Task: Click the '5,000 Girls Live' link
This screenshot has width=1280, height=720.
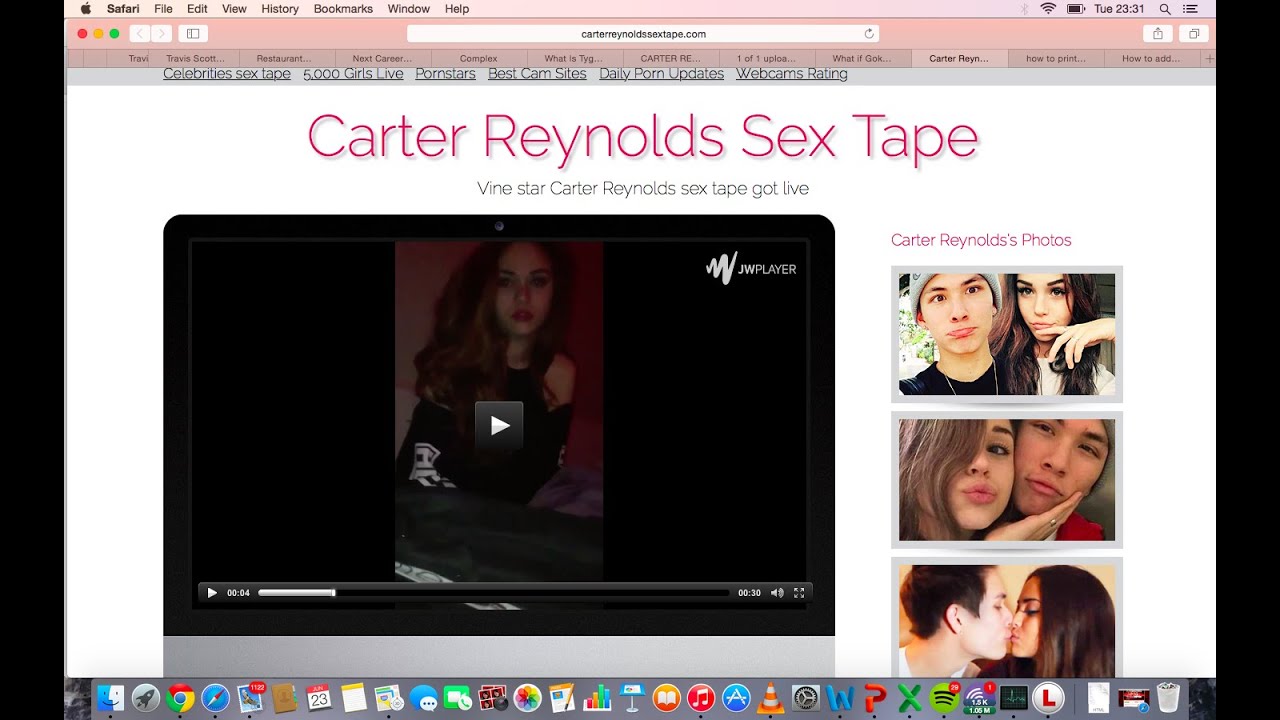Action: coord(353,74)
